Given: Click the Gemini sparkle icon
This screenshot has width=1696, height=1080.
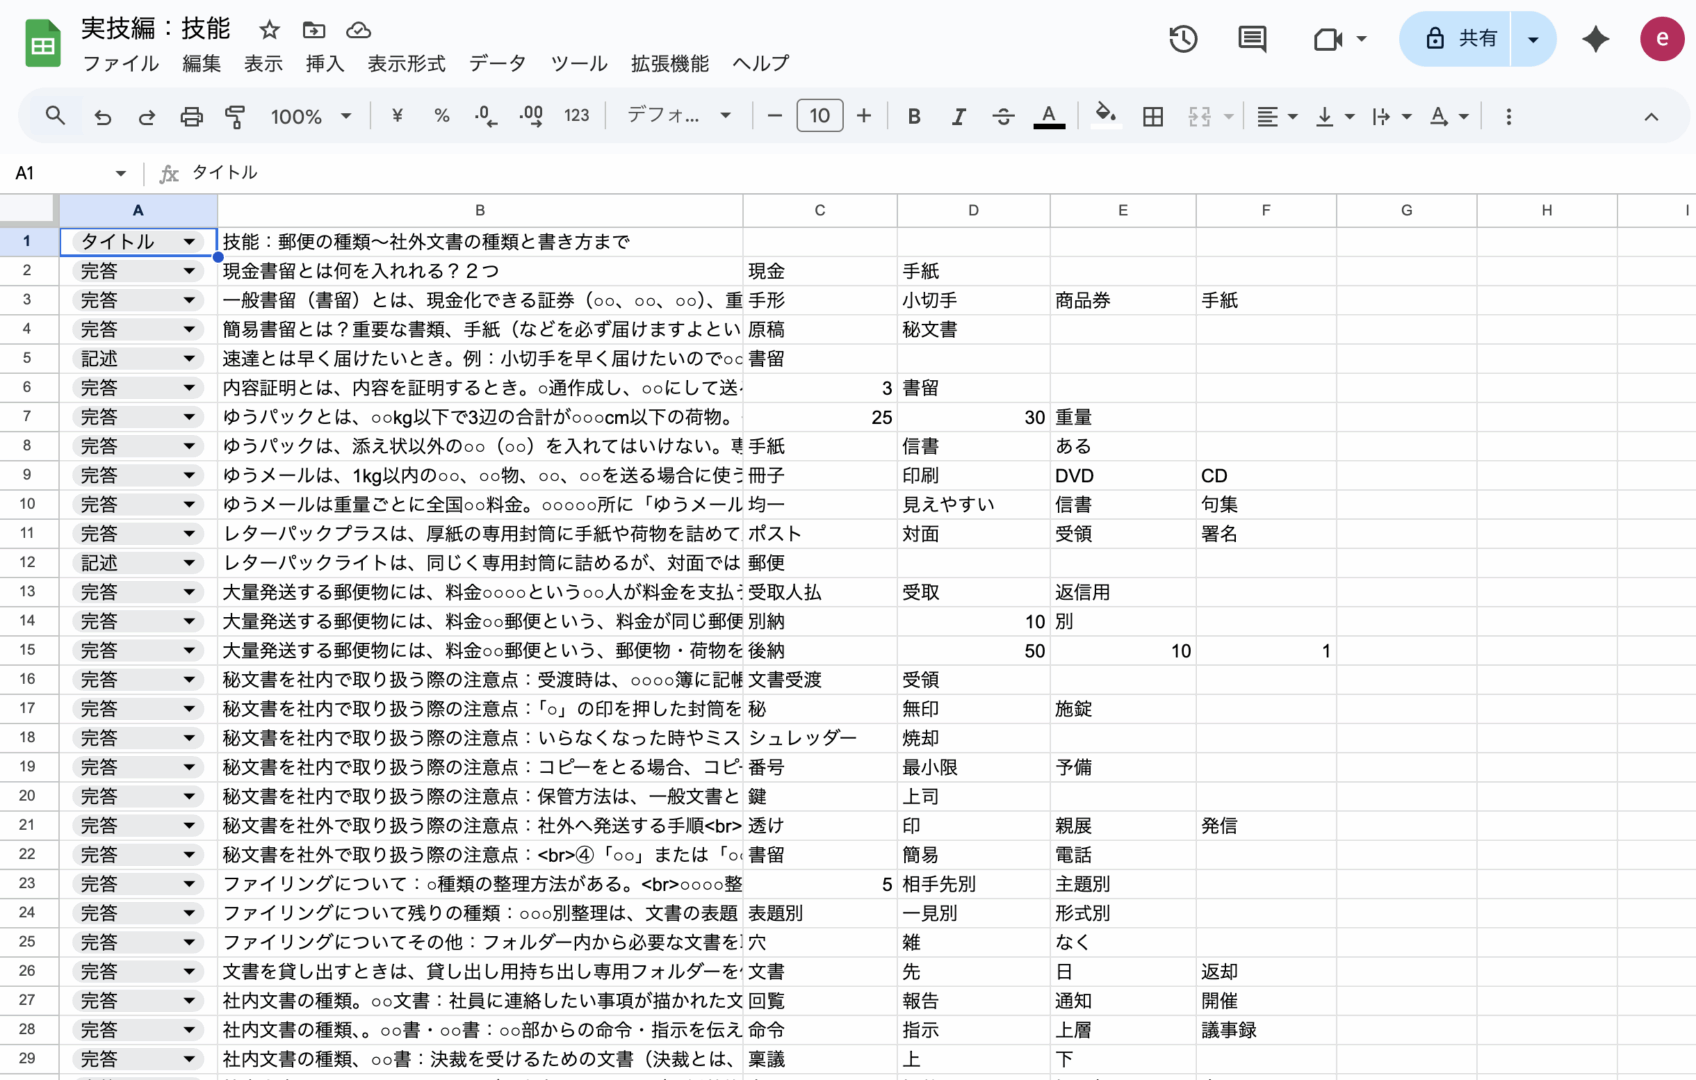Looking at the screenshot, I should (x=1595, y=39).
